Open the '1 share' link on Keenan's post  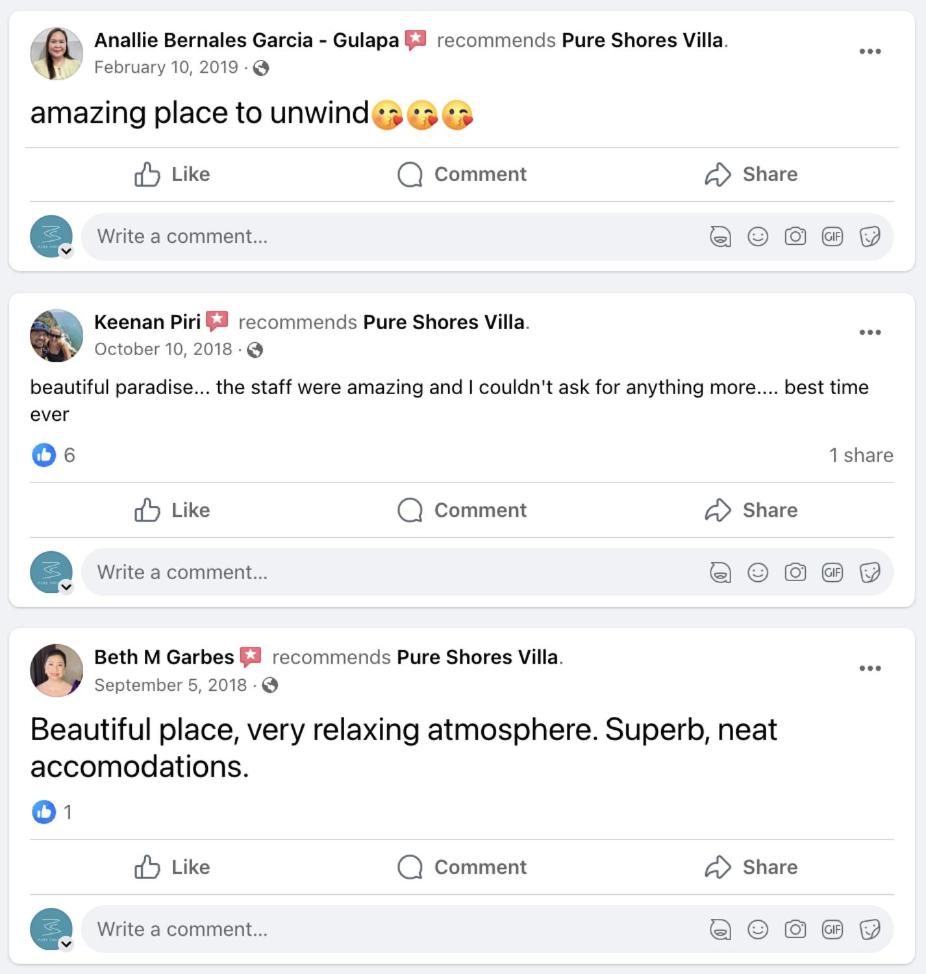tap(861, 455)
